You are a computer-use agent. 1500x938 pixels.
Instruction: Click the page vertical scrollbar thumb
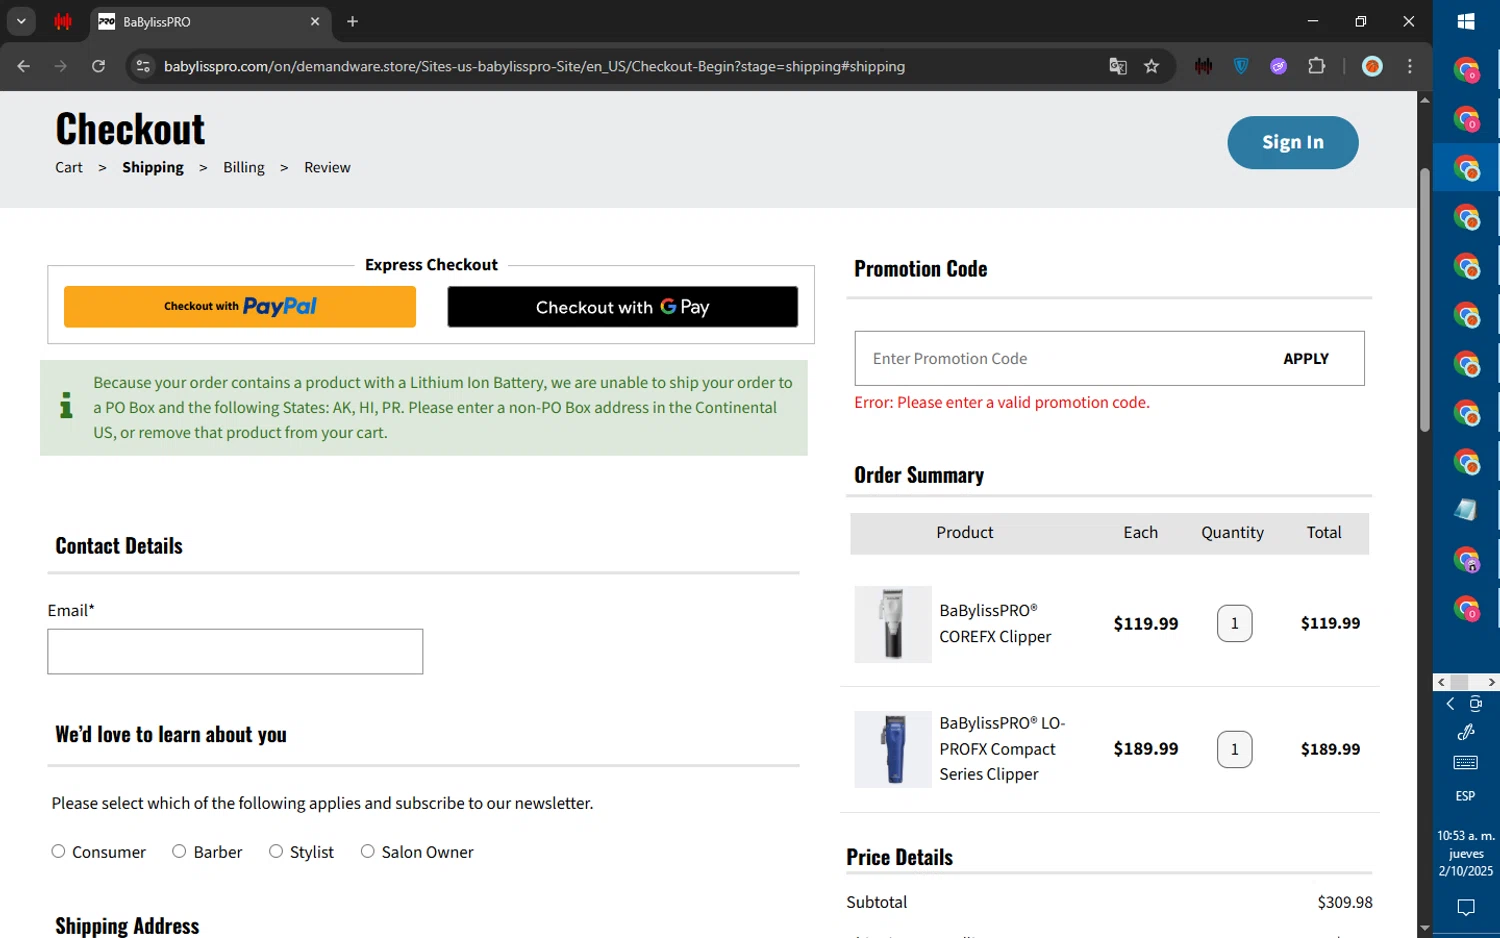(x=1424, y=300)
